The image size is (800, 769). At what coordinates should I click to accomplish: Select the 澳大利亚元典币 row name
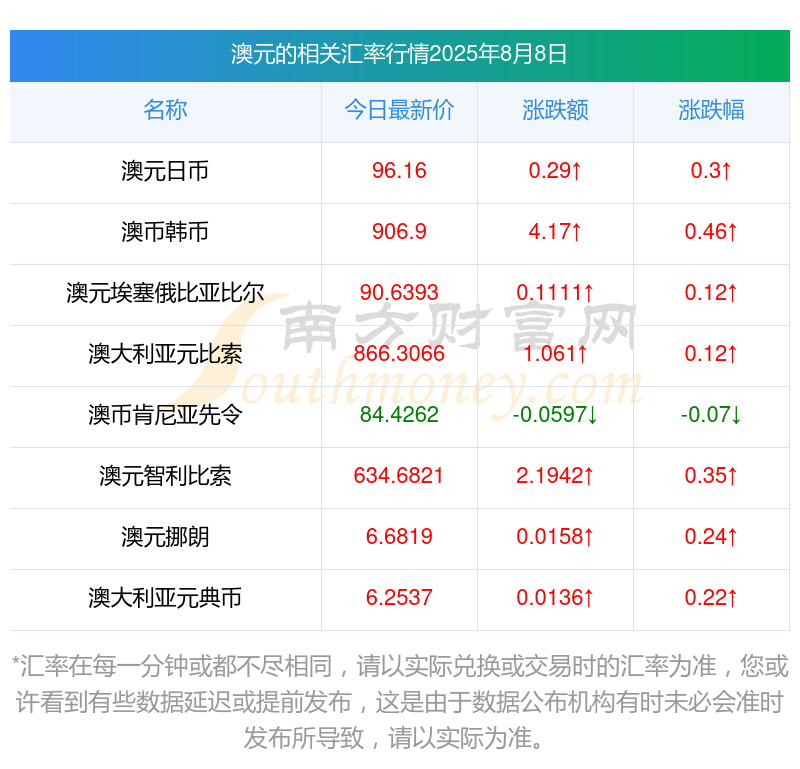point(165,598)
